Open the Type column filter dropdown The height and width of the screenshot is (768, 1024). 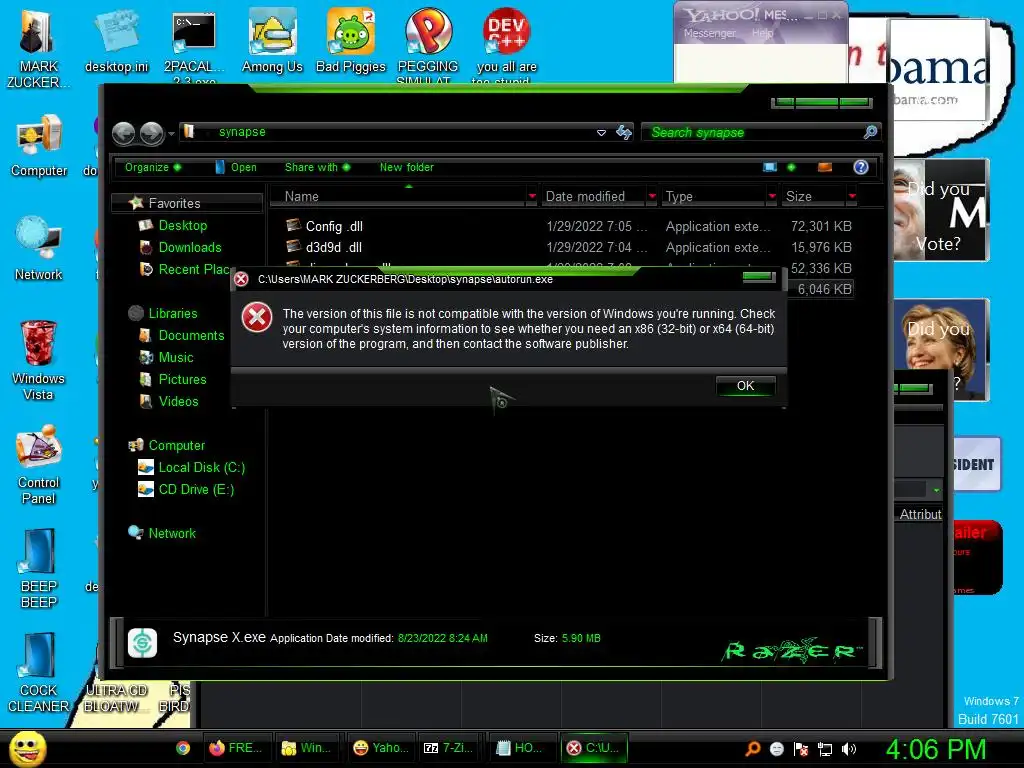point(772,197)
